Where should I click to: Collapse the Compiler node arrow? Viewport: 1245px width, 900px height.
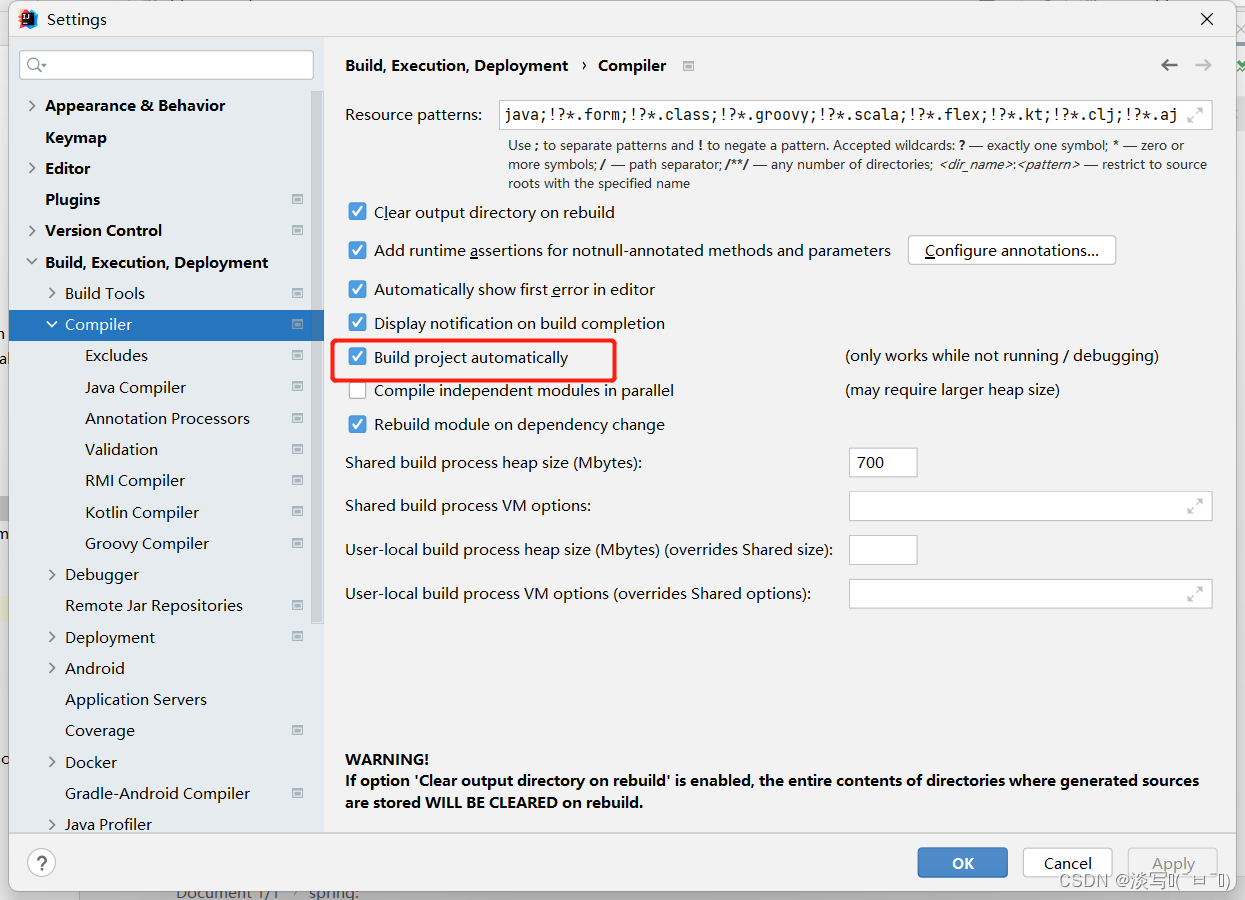click(x=52, y=324)
